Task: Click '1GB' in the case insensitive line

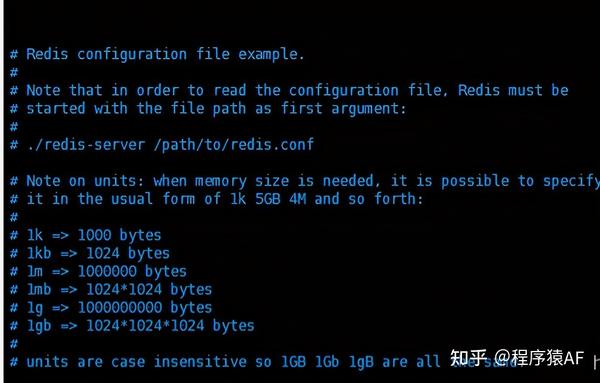Action: point(293,362)
